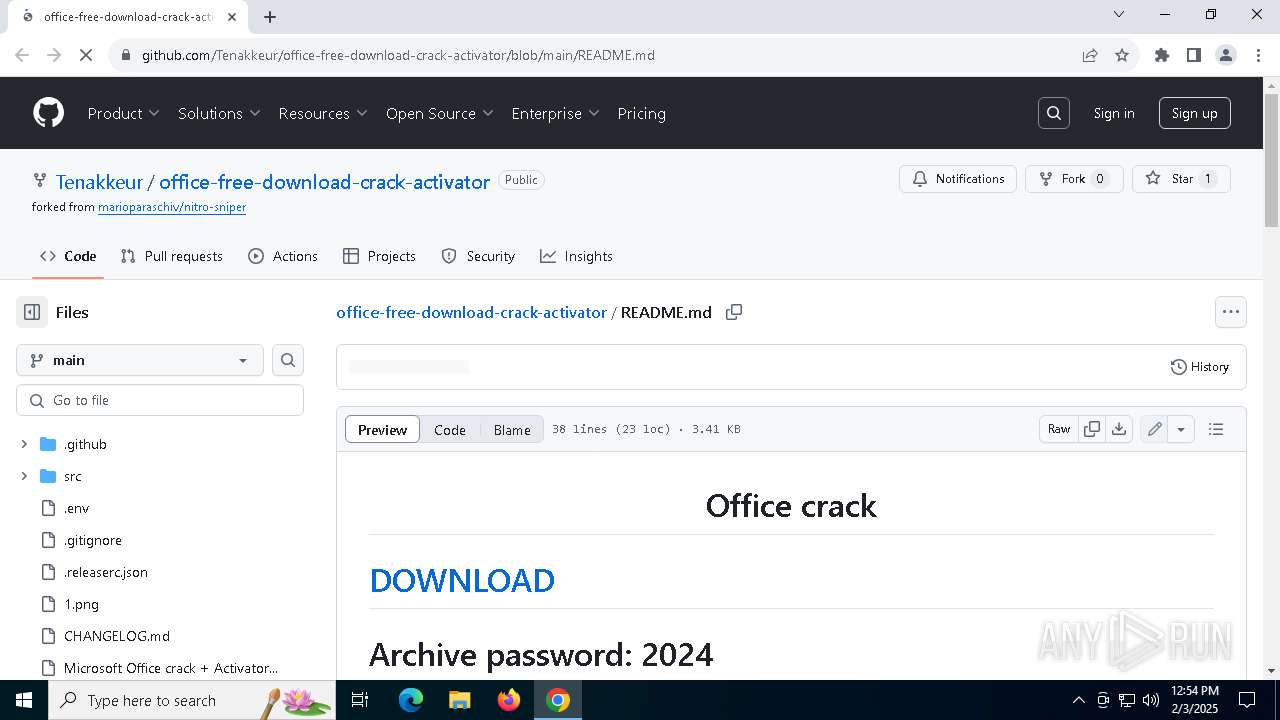Click the Go to file input
Screen dimensions: 1280x720
pos(160,400)
